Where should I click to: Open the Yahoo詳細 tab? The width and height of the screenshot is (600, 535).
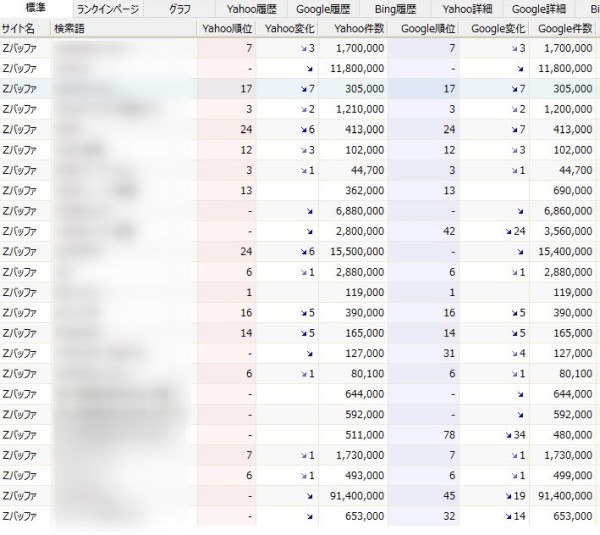(x=467, y=9)
